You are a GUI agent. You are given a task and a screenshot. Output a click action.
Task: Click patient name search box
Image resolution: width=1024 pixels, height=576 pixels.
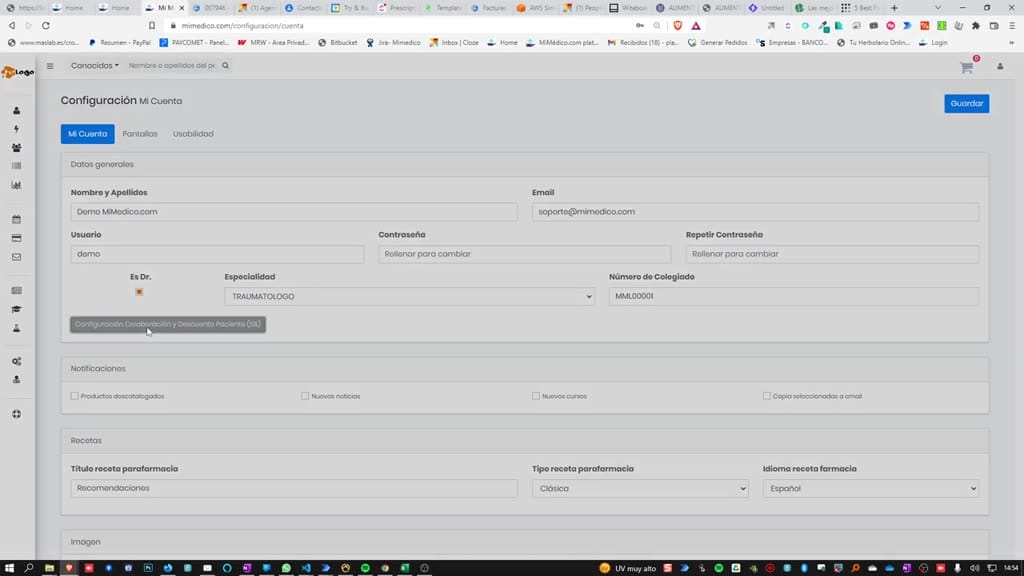tap(172, 66)
